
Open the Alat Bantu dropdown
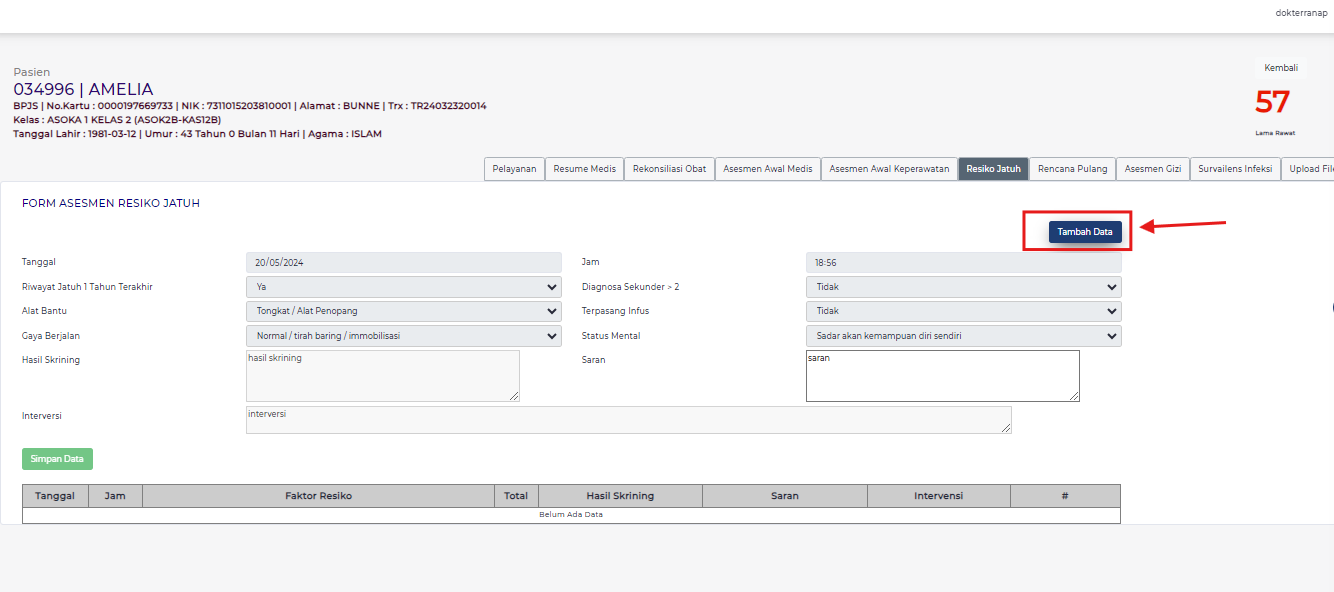pos(403,311)
